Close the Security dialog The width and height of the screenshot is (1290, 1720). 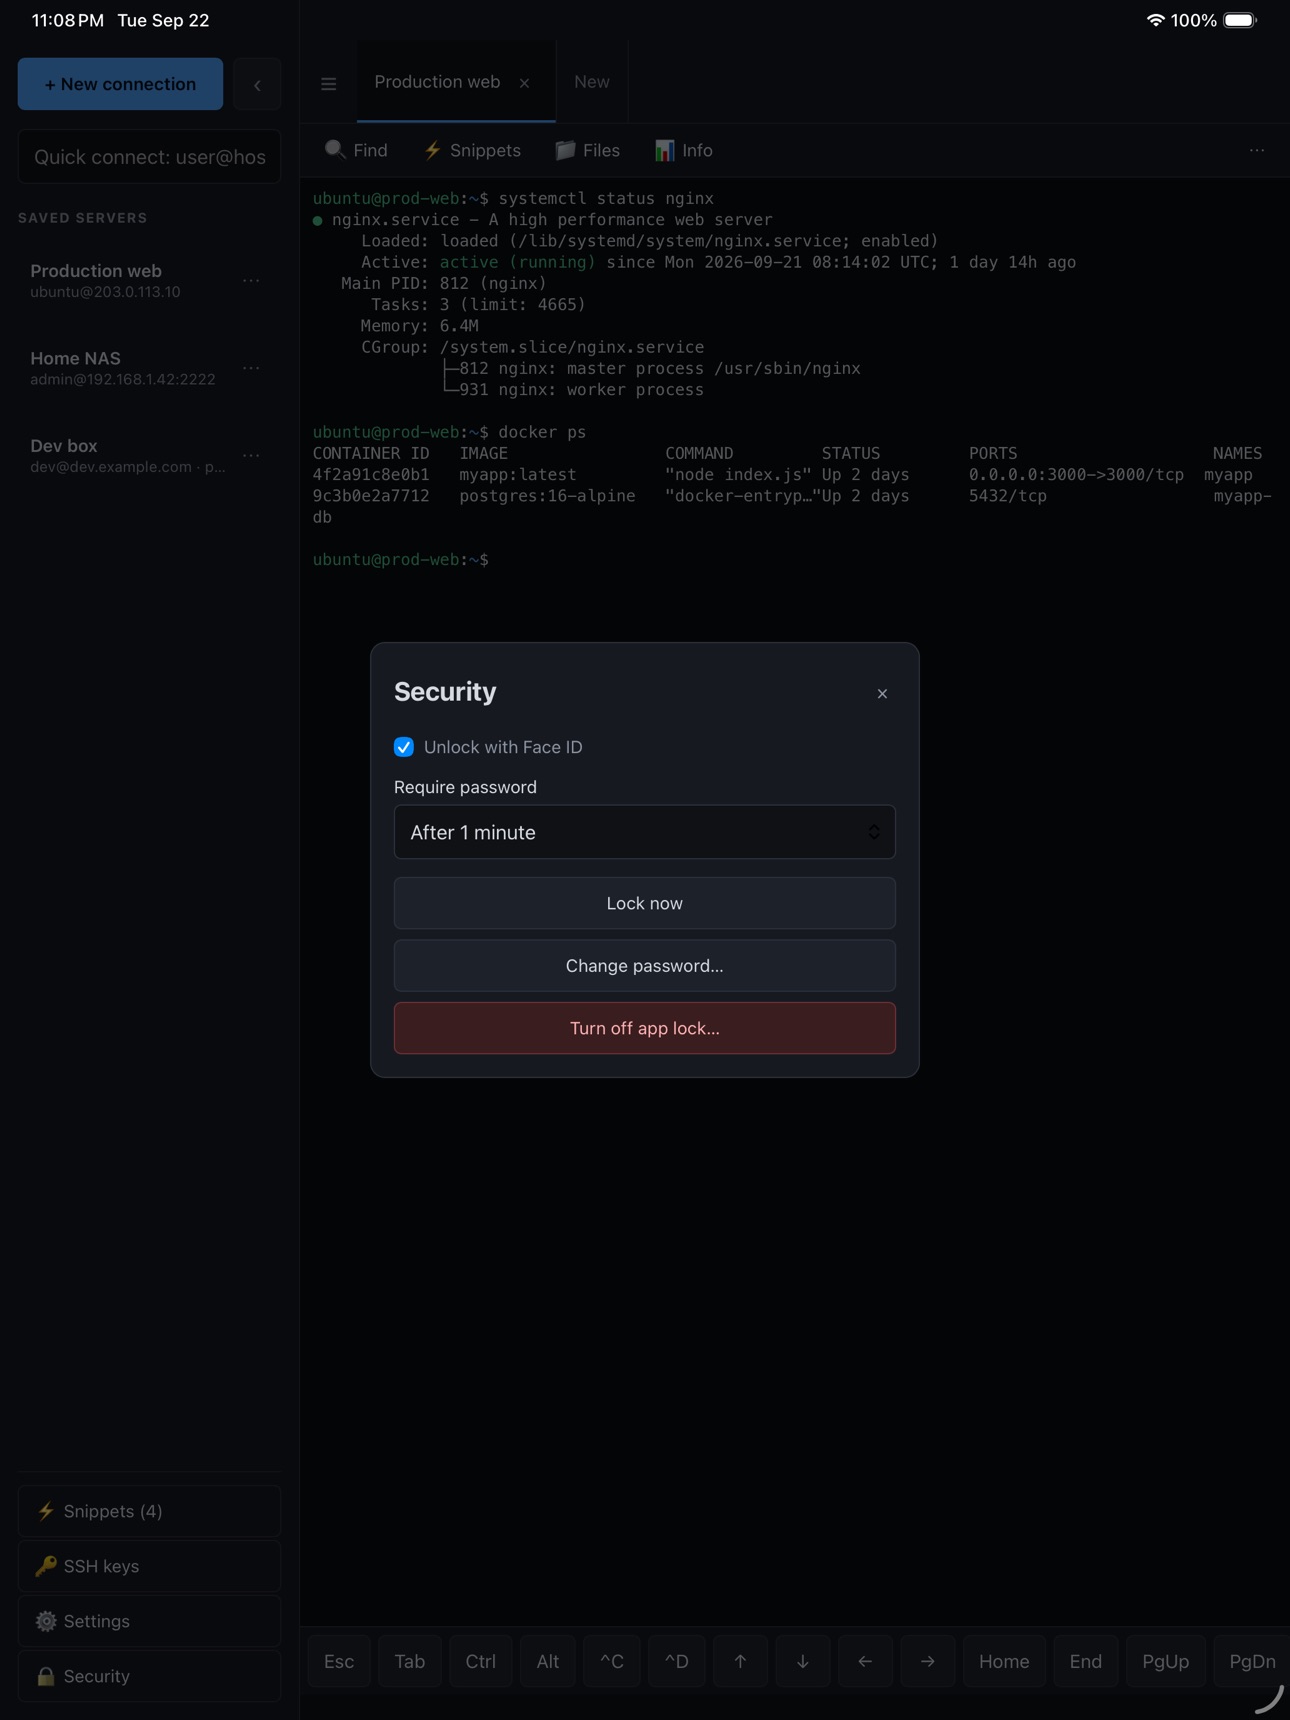tap(882, 693)
